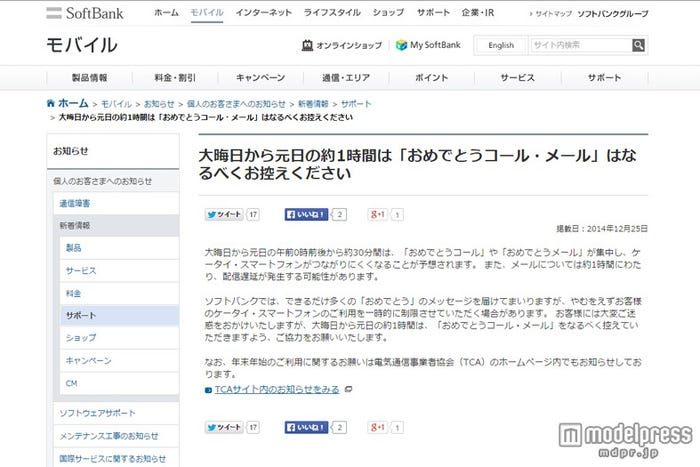Open キャンペーン tab in main menu

pos(260,78)
